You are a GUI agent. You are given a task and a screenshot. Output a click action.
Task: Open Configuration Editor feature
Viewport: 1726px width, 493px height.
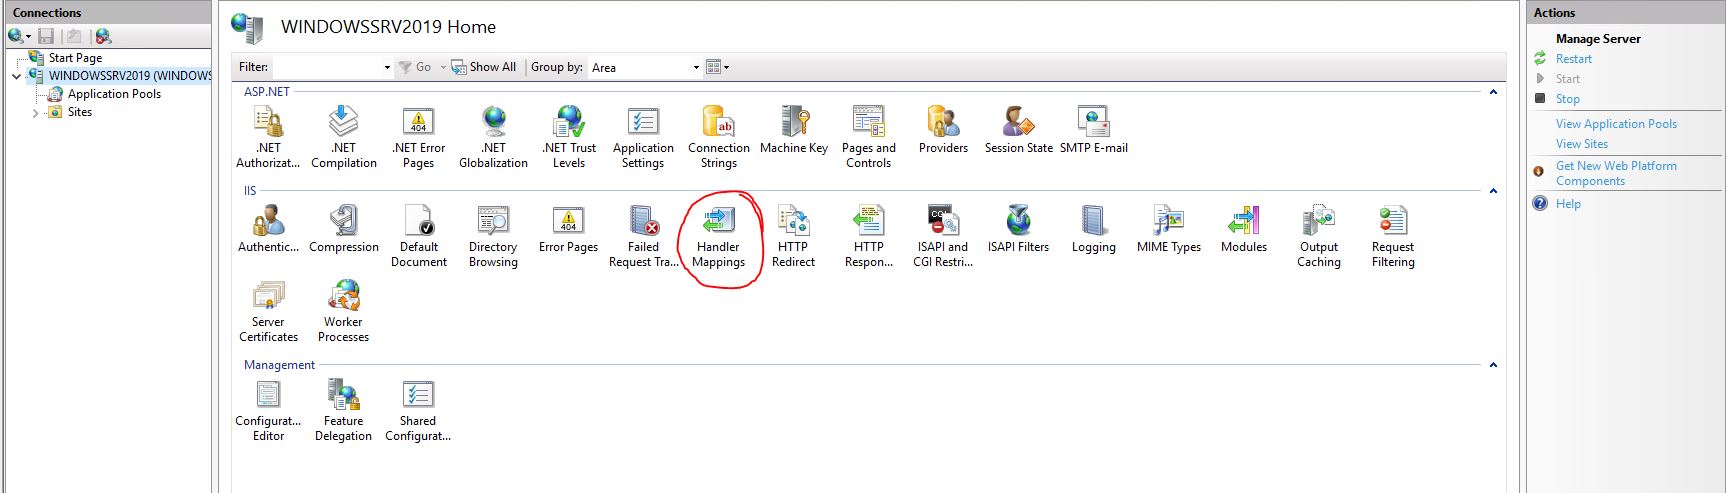pyautogui.click(x=268, y=410)
